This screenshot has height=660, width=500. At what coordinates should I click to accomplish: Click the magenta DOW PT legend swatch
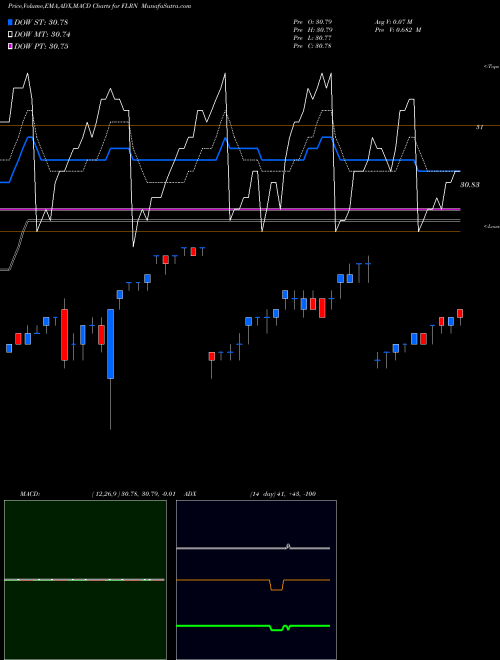[11, 46]
